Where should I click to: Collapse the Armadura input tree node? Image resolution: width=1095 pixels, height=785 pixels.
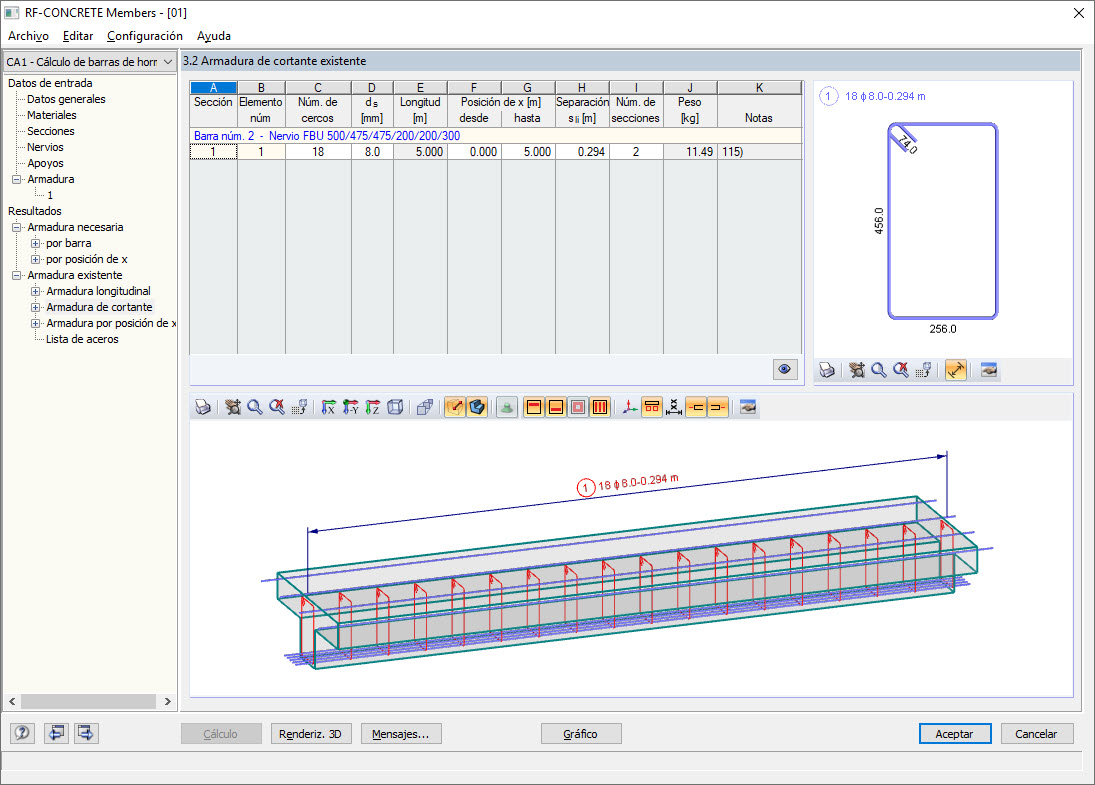(x=17, y=179)
